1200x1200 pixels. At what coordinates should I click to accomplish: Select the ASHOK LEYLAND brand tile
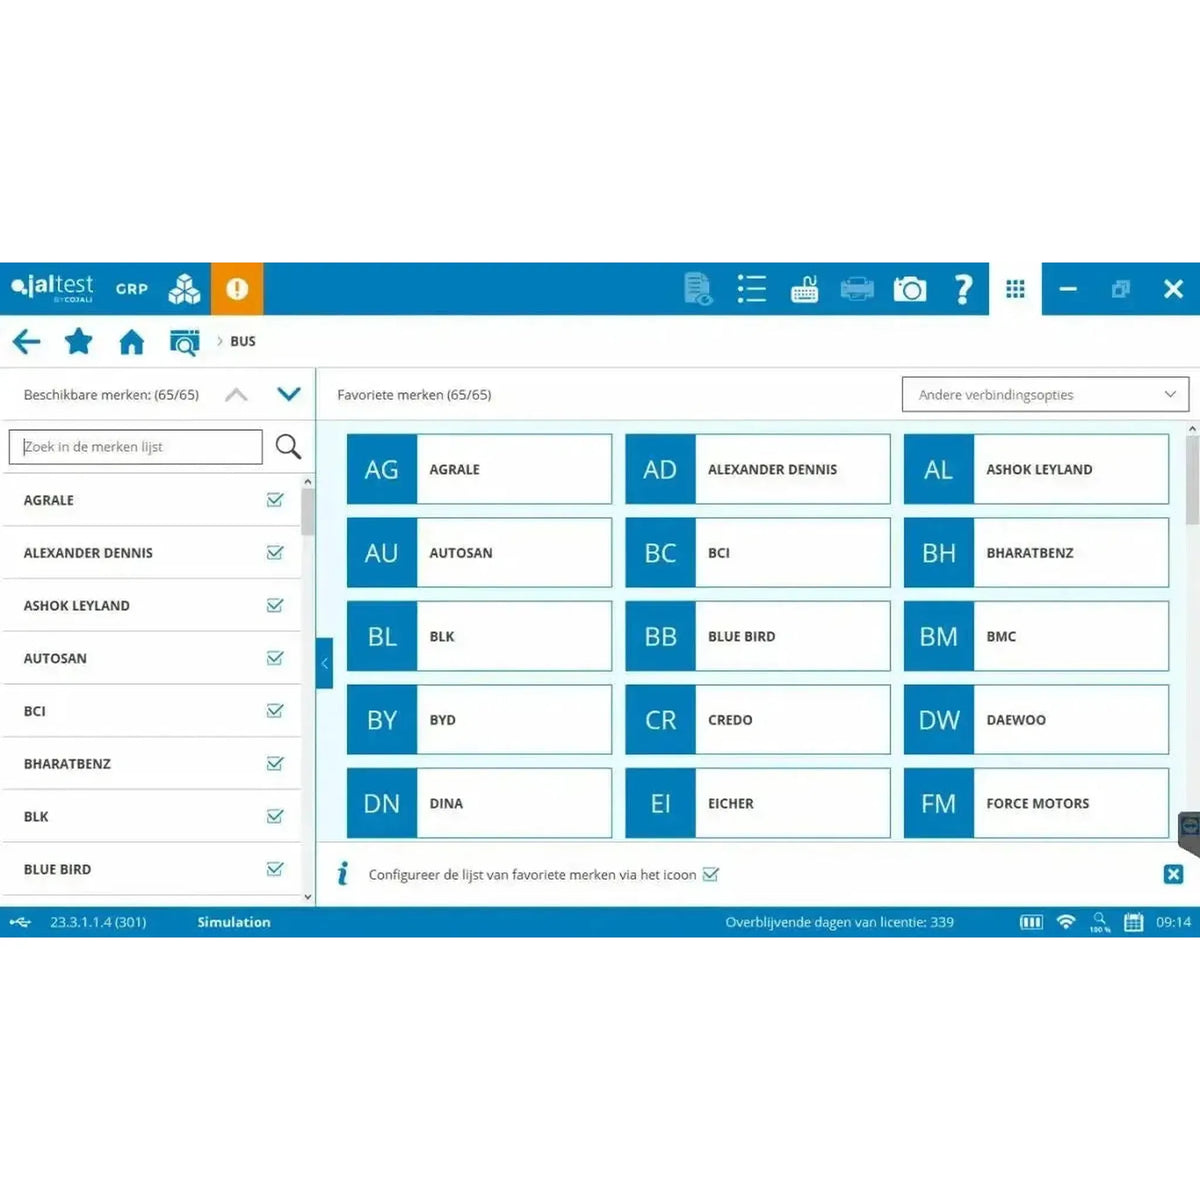[1036, 469]
